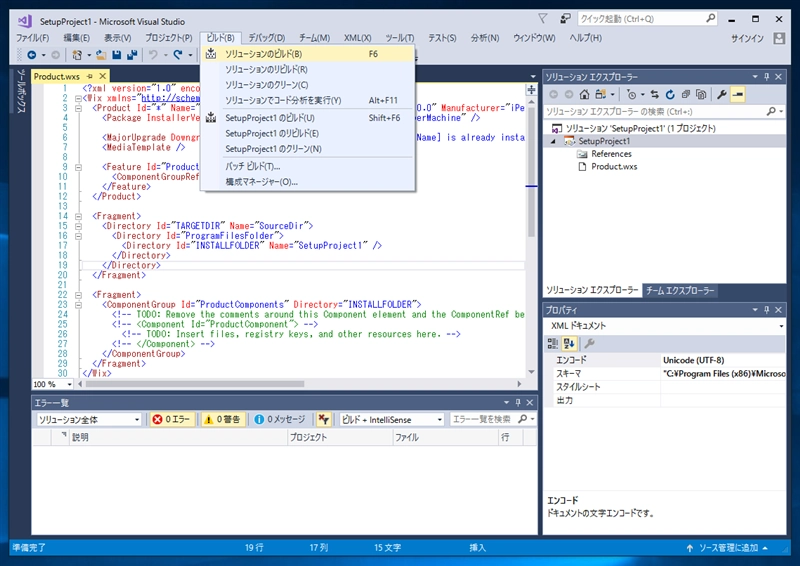Collapse the ComponentGroup code outline node
Viewport: 800px width, 566px height.
click(x=78, y=305)
